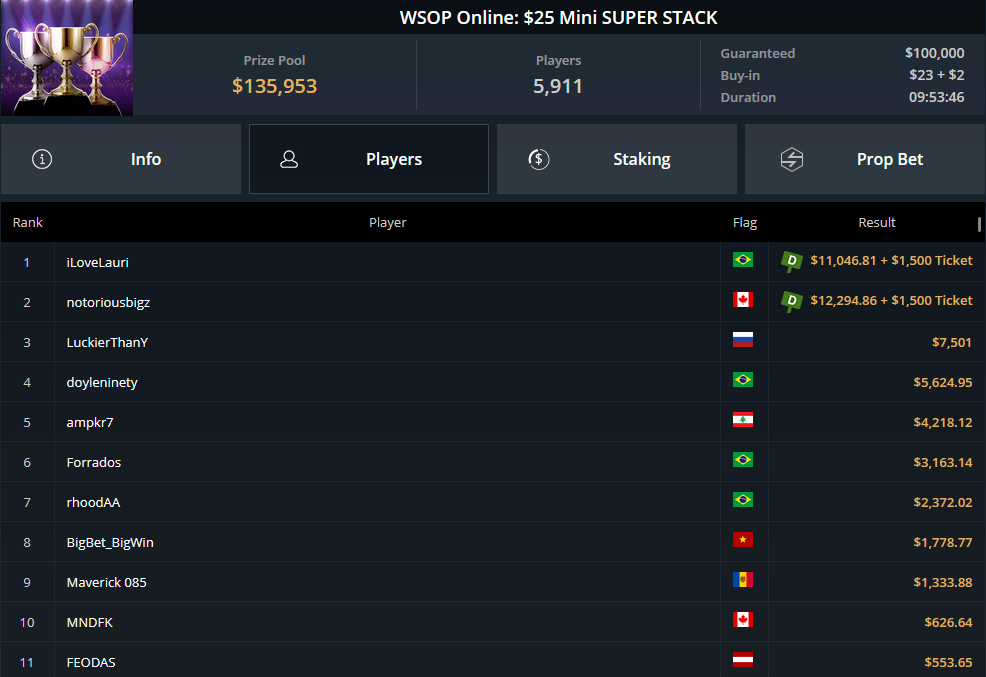Viewport: 986px width, 677px height.
Task: Select player doyleninety
Action: [102, 382]
